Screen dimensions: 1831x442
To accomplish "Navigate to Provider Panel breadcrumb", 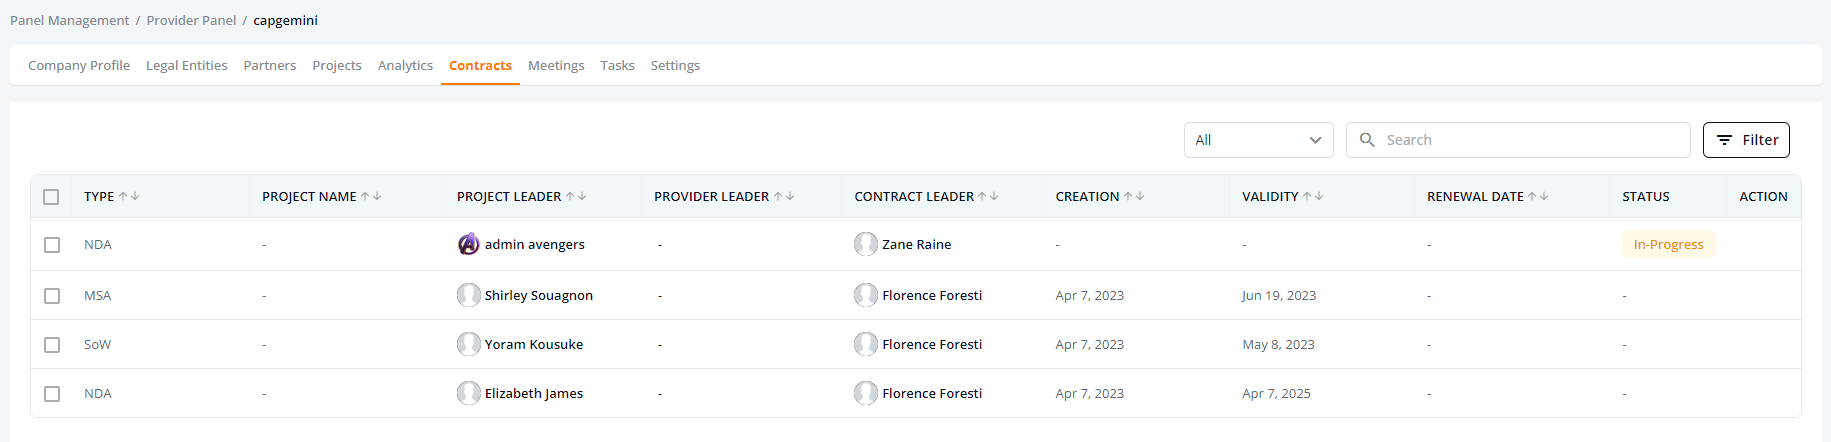I will coord(191,20).
